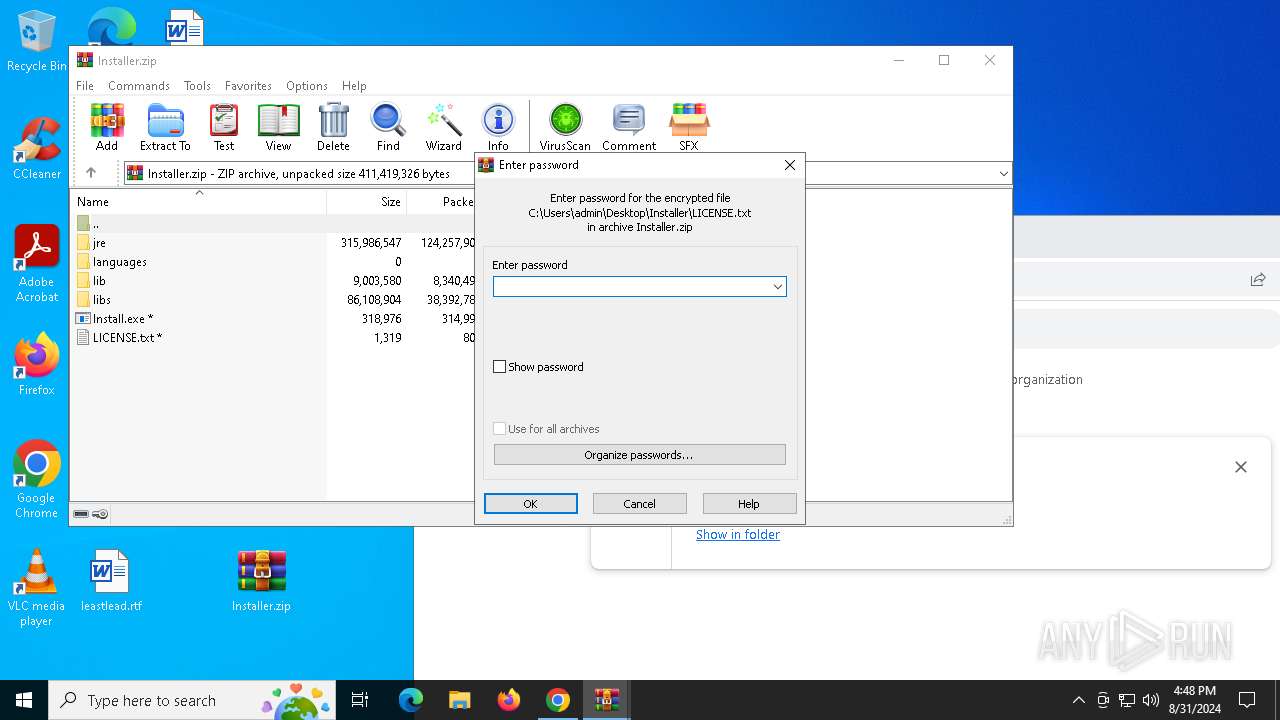Open the File menu
The image size is (1280, 720).
[x=85, y=86]
